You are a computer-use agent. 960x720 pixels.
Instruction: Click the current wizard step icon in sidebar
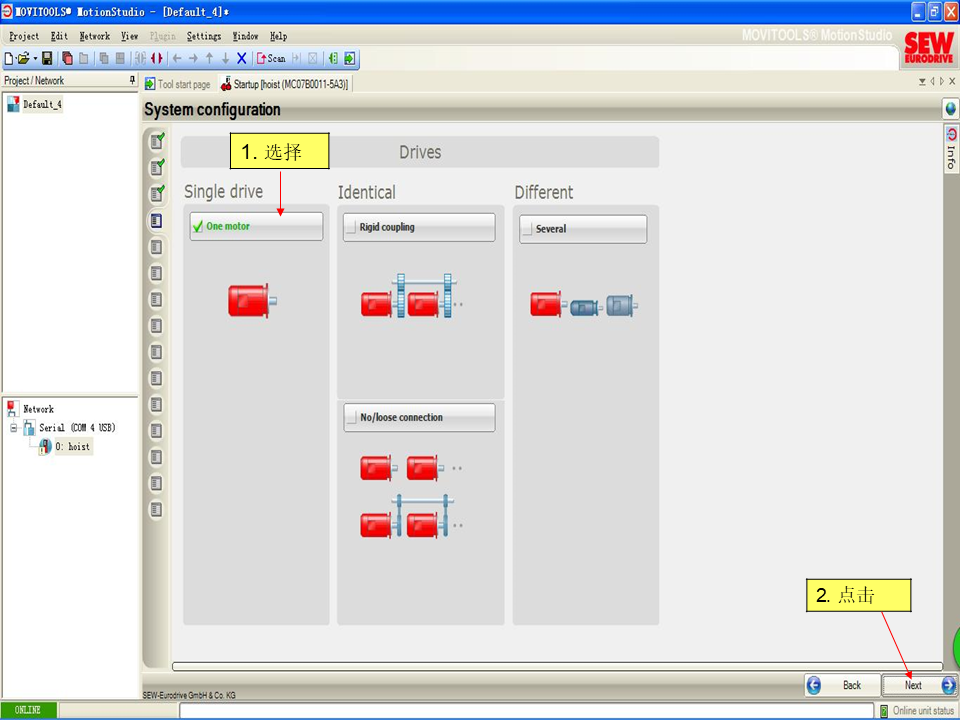pos(156,220)
